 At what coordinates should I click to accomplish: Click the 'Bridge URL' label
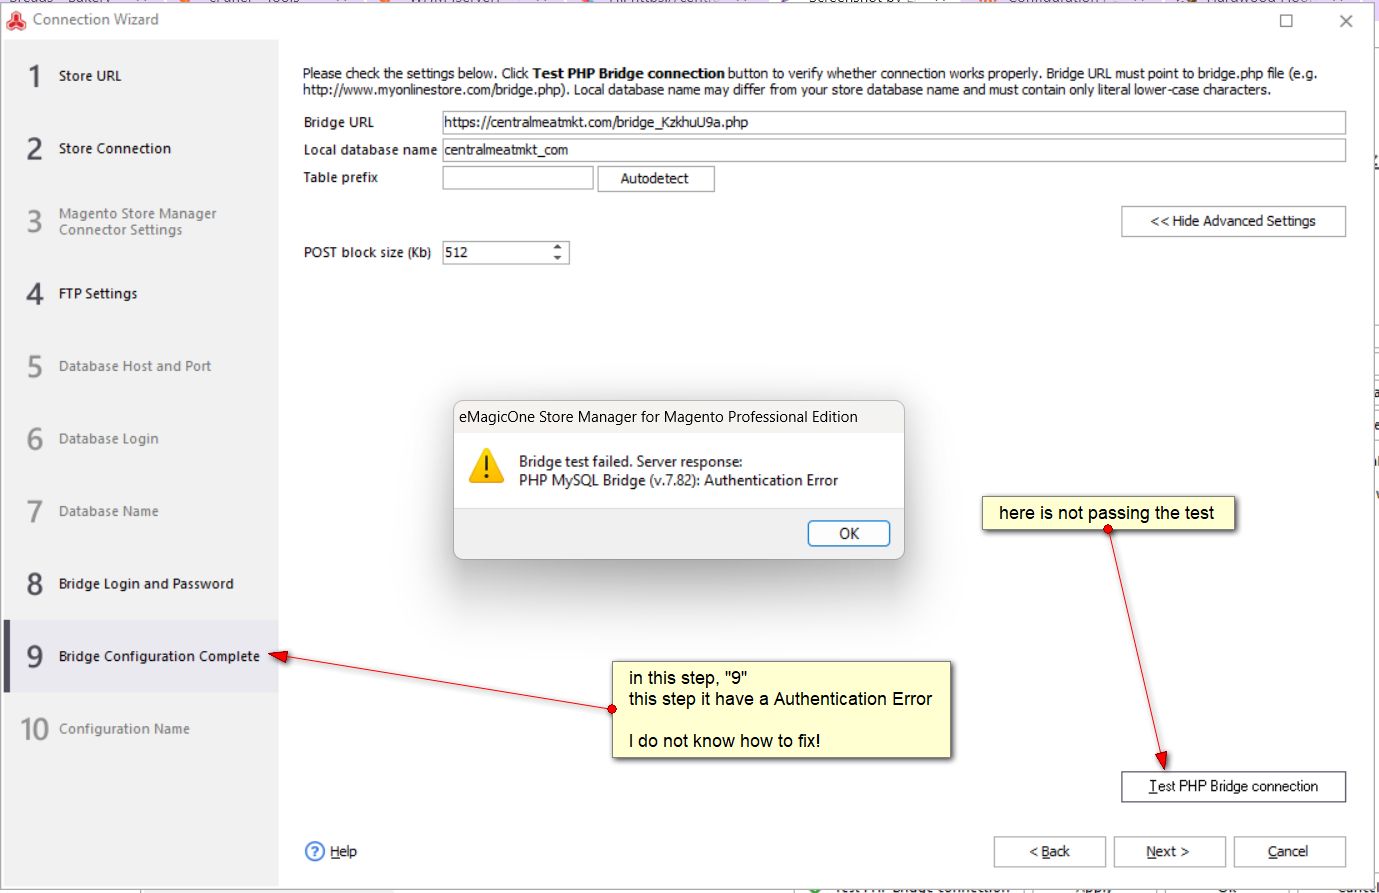[339, 122]
